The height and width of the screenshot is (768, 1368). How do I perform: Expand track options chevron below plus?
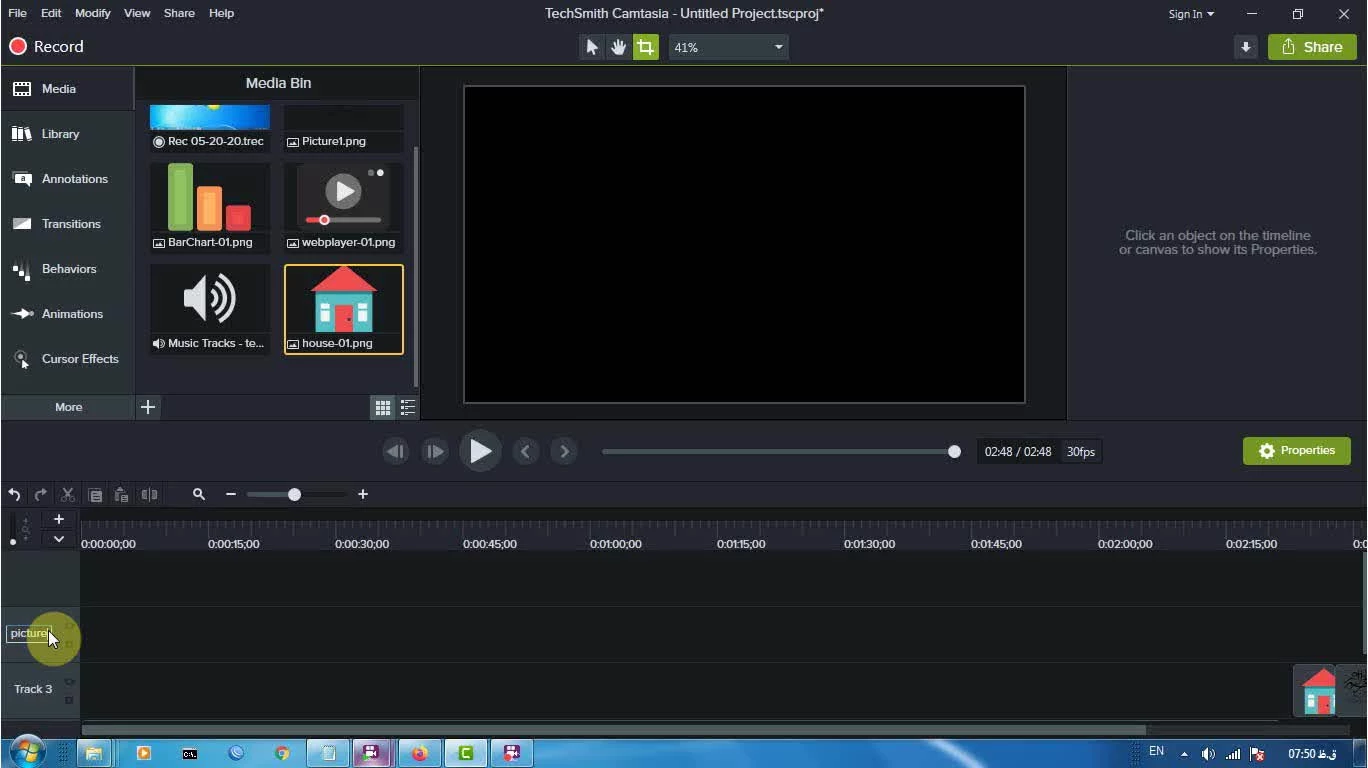click(x=59, y=539)
